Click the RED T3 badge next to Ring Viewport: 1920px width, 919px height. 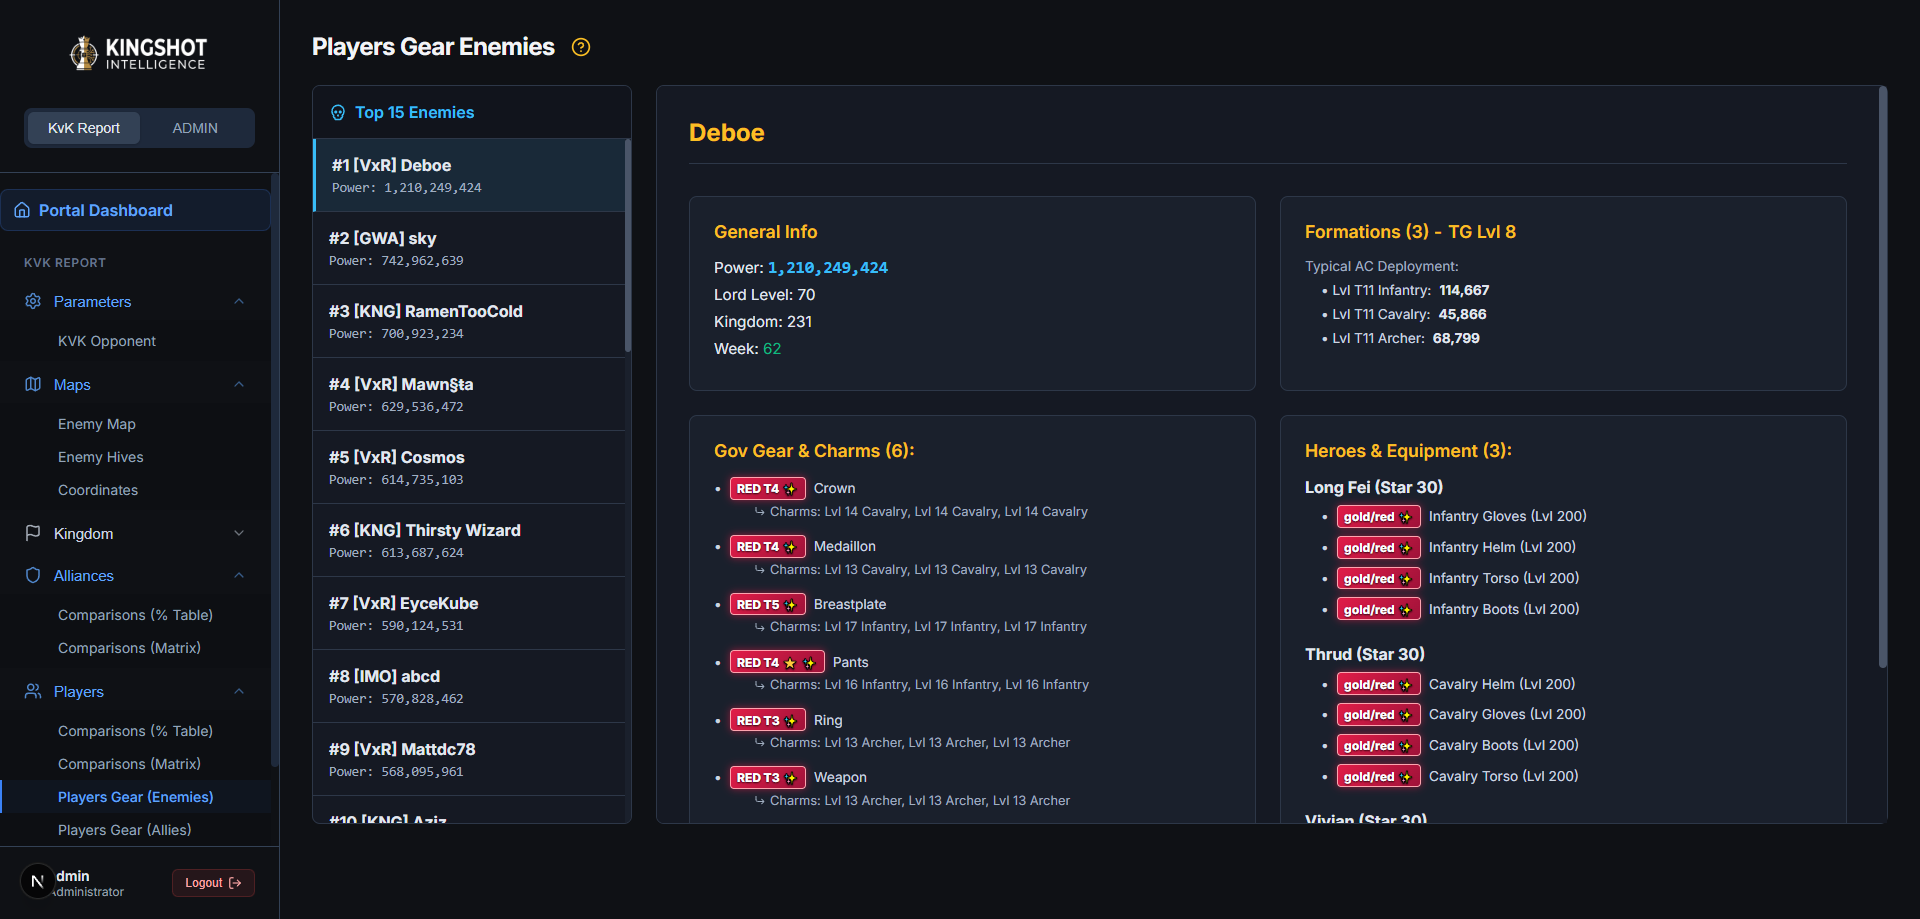coord(767,720)
